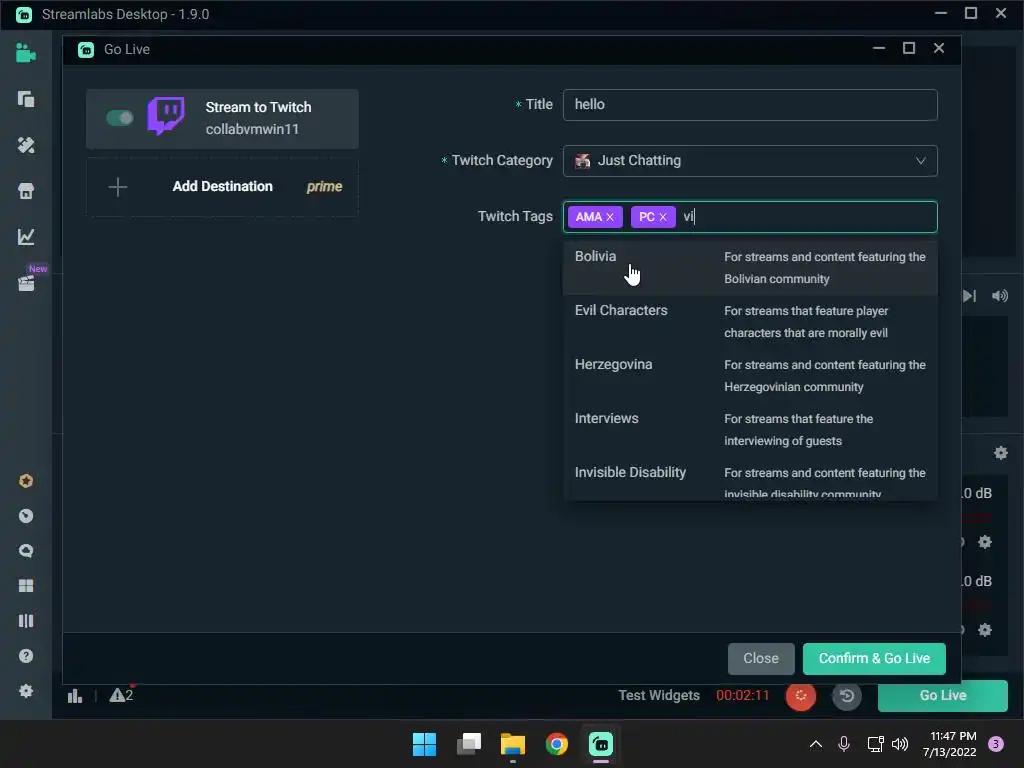Open Google Chrome on taskbar
The height and width of the screenshot is (768, 1024).
pyautogui.click(x=557, y=744)
